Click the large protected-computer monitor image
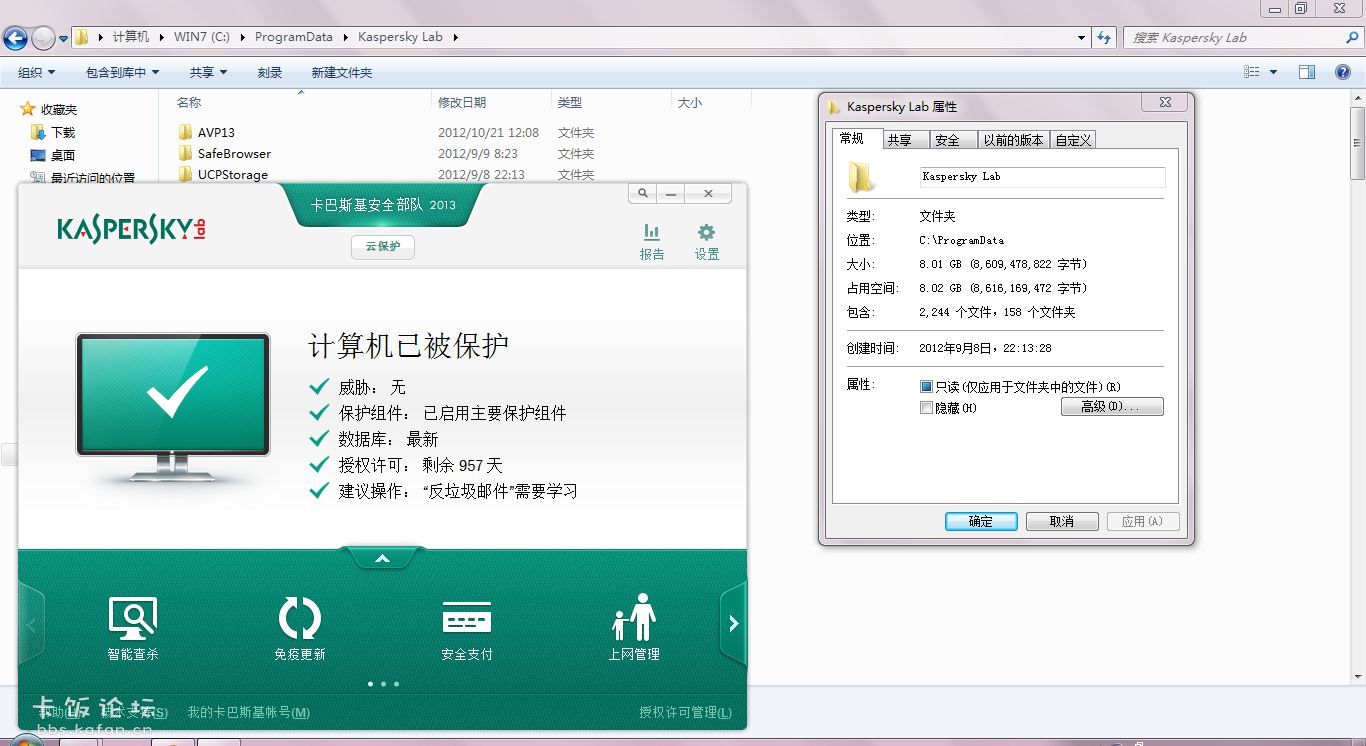This screenshot has width=1366, height=746. 173,408
